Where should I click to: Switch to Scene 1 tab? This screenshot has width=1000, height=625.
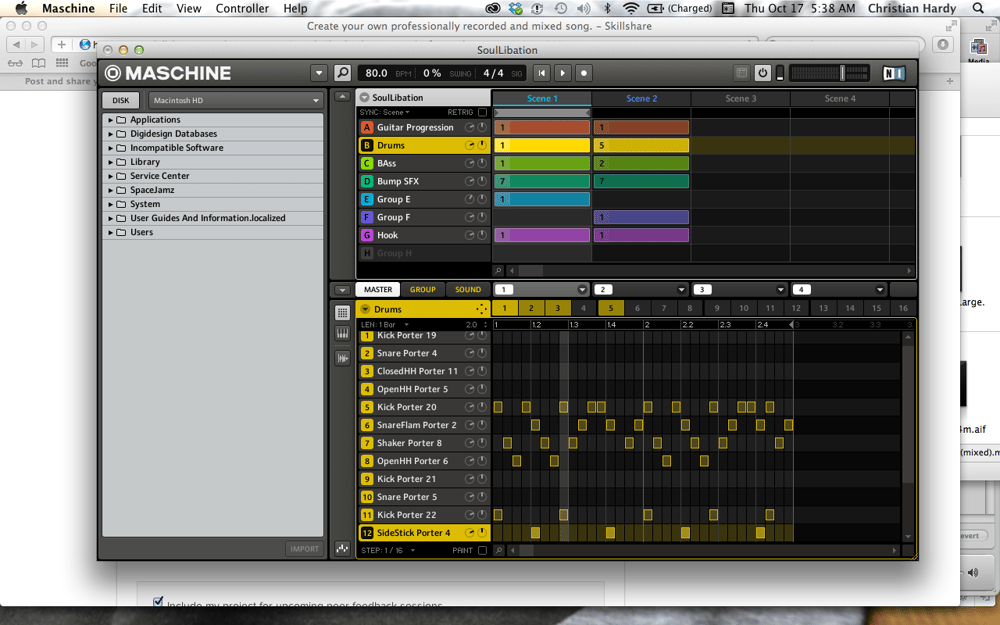542,98
